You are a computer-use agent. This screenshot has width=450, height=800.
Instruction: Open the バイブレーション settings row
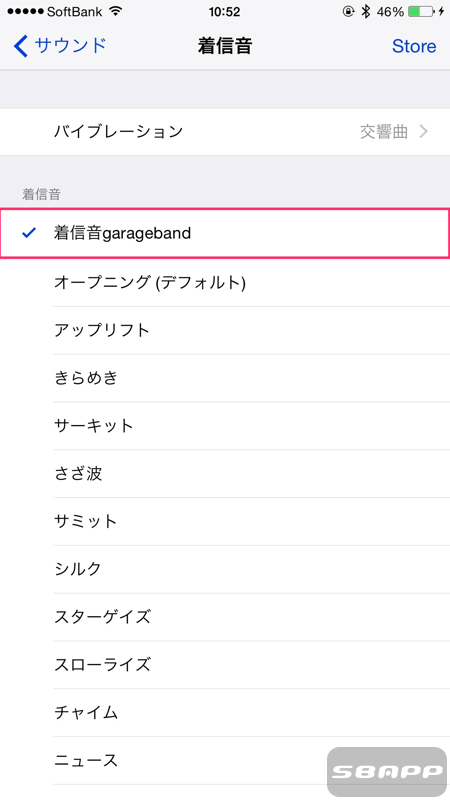coord(225,132)
